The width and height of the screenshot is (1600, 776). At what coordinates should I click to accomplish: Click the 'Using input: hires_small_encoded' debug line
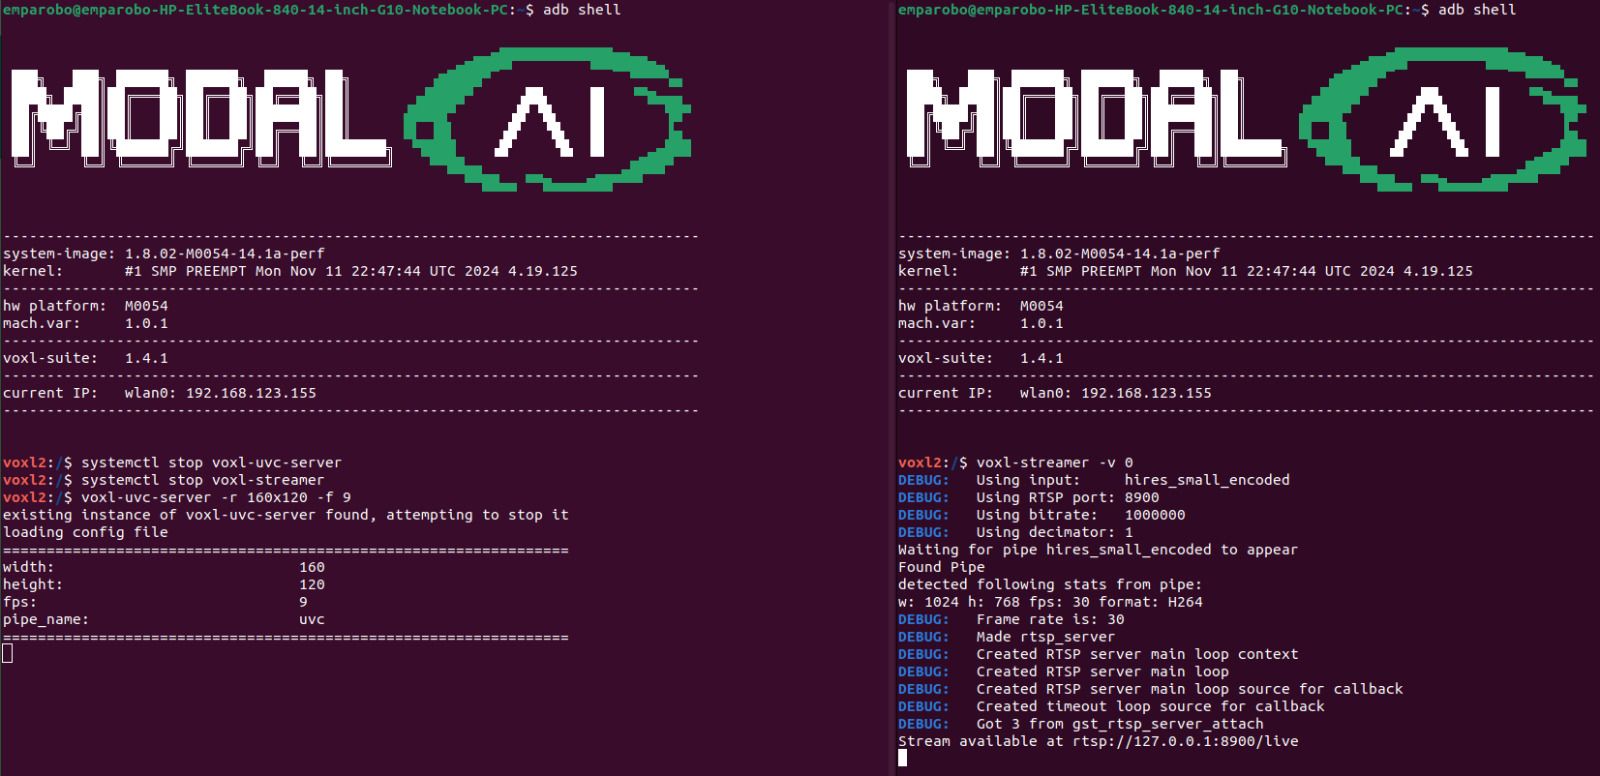click(1094, 480)
